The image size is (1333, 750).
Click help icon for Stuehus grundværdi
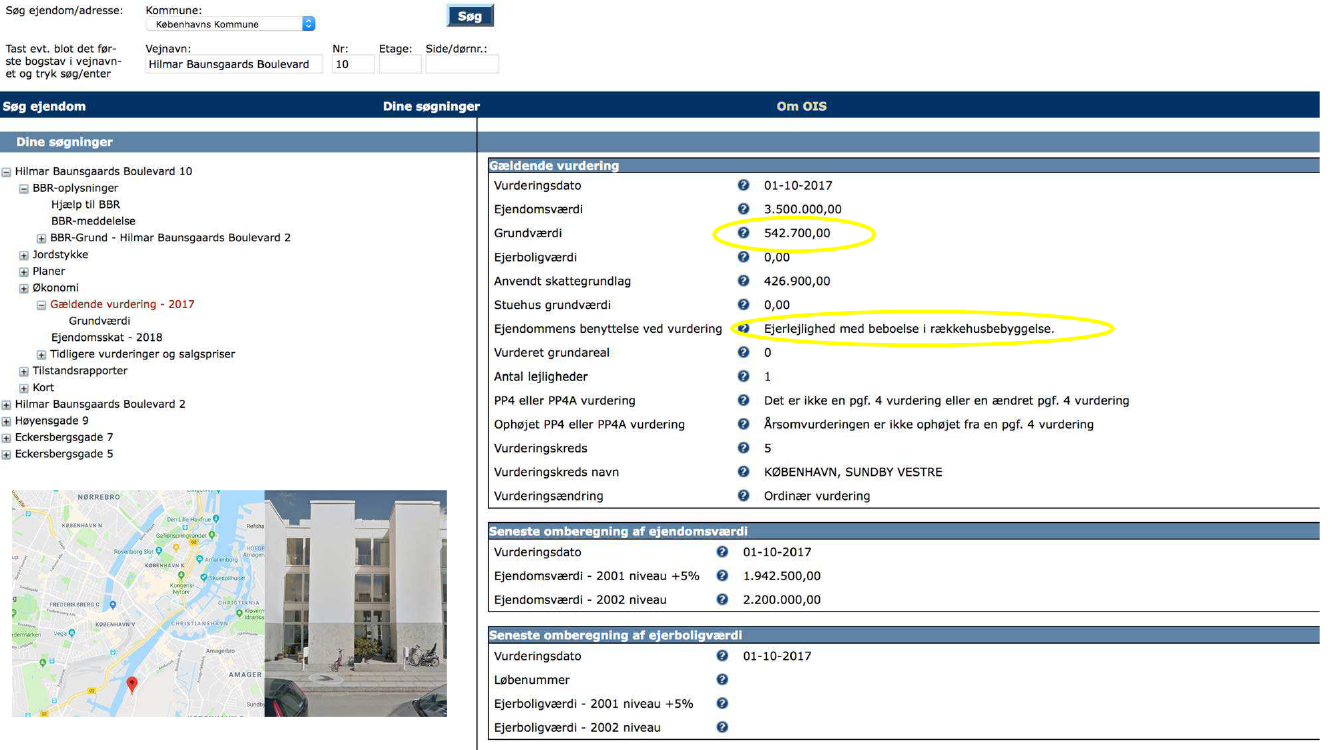743,305
